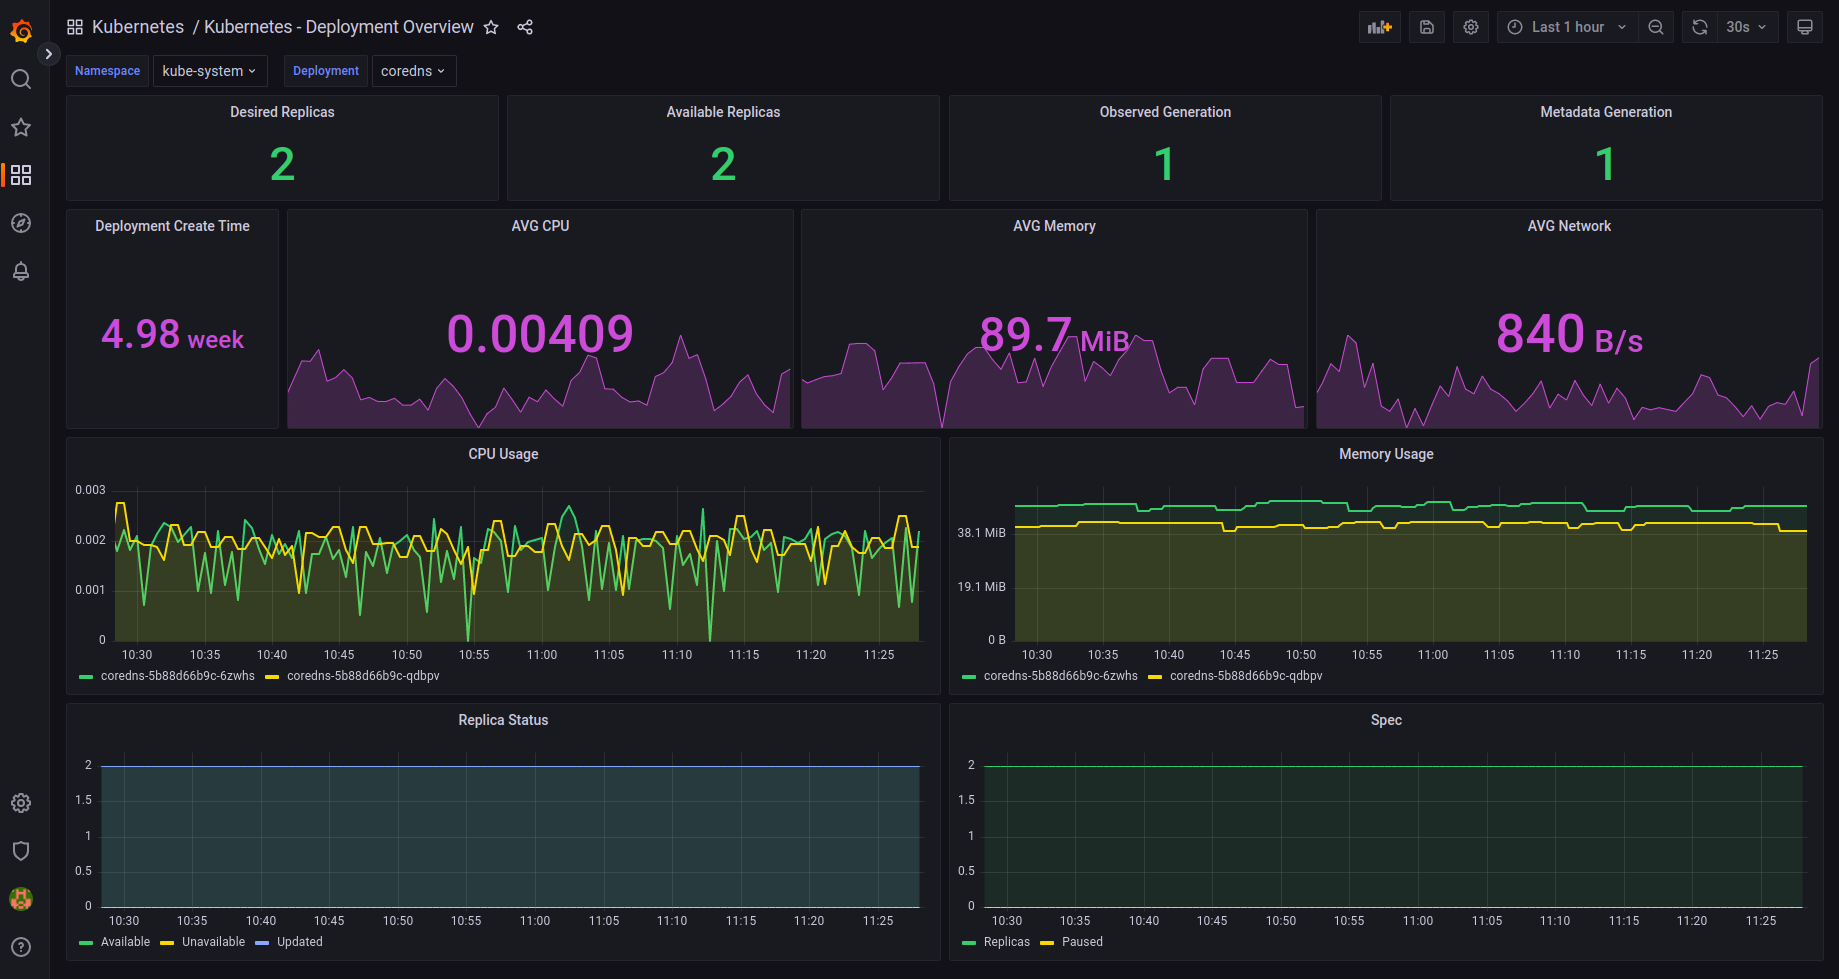This screenshot has width=1839, height=979.
Task: Toggle coredns-5b88d66b9c-6zwhs series in CPU Usage legend
Action: (x=177, y=676)
